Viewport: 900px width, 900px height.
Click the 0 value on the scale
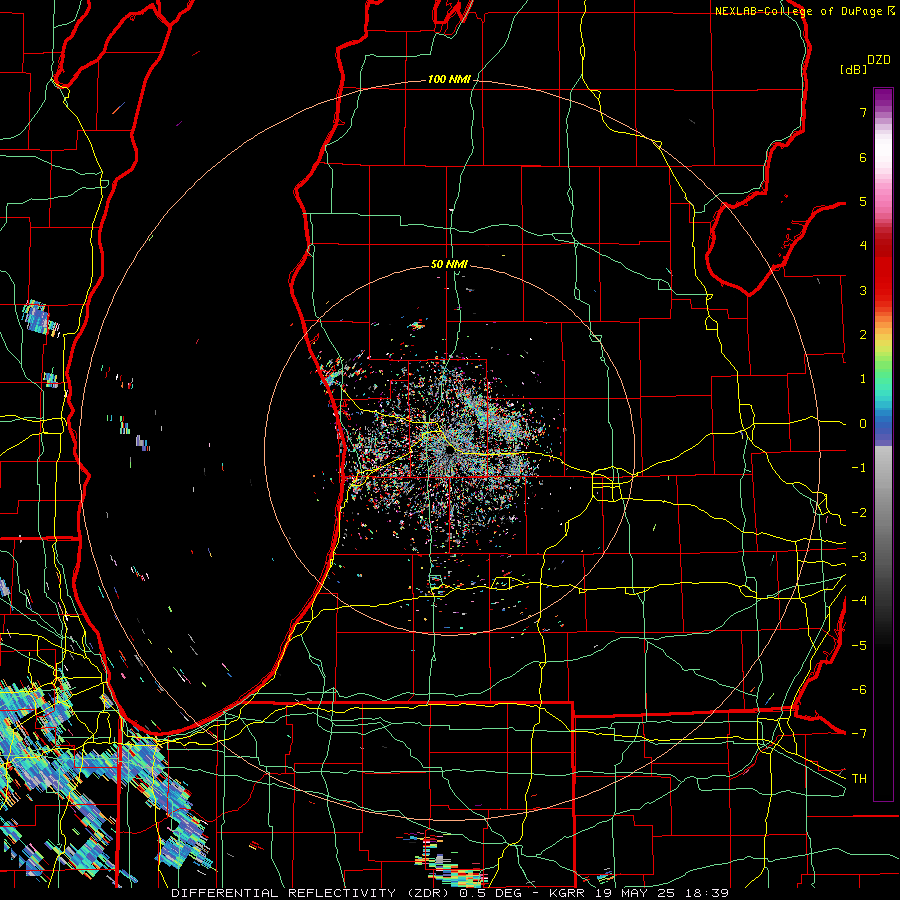click(x=863, y=424)
